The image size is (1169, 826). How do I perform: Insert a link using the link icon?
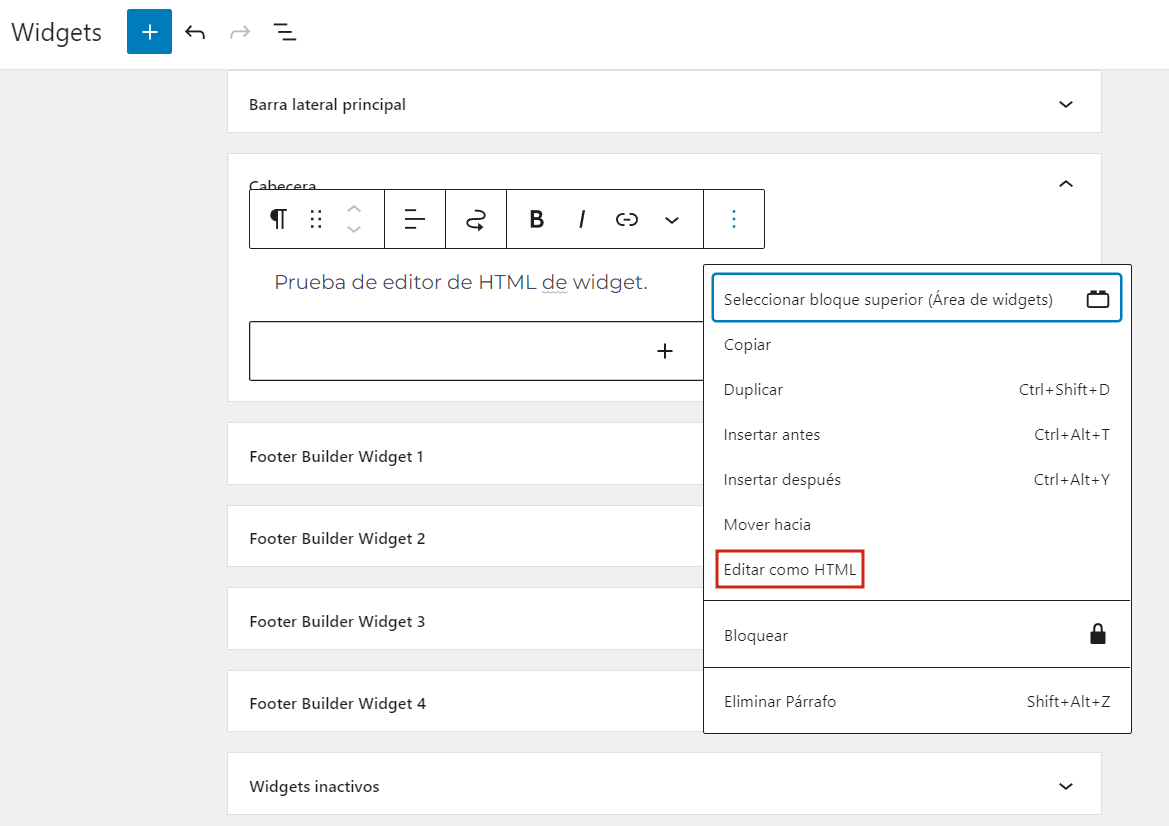(x=627, y=219)
